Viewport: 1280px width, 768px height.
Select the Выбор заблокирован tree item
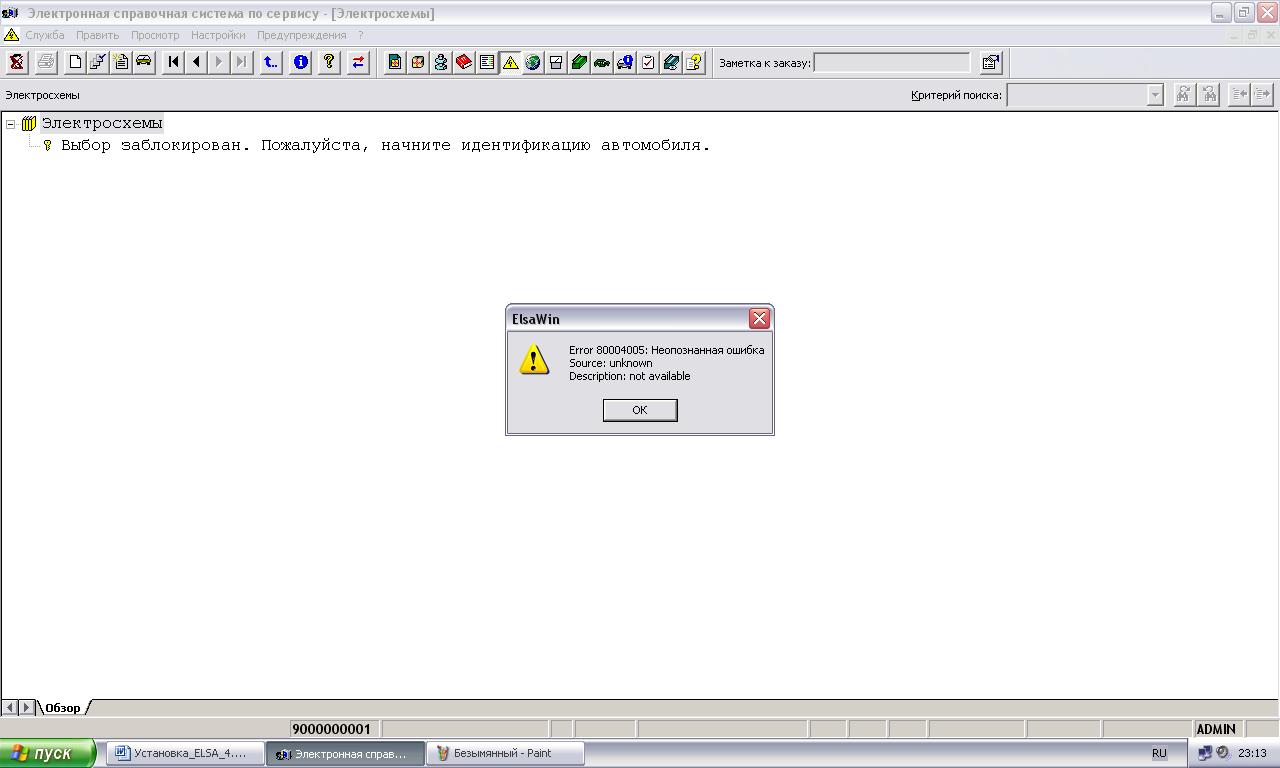[385, 146]
